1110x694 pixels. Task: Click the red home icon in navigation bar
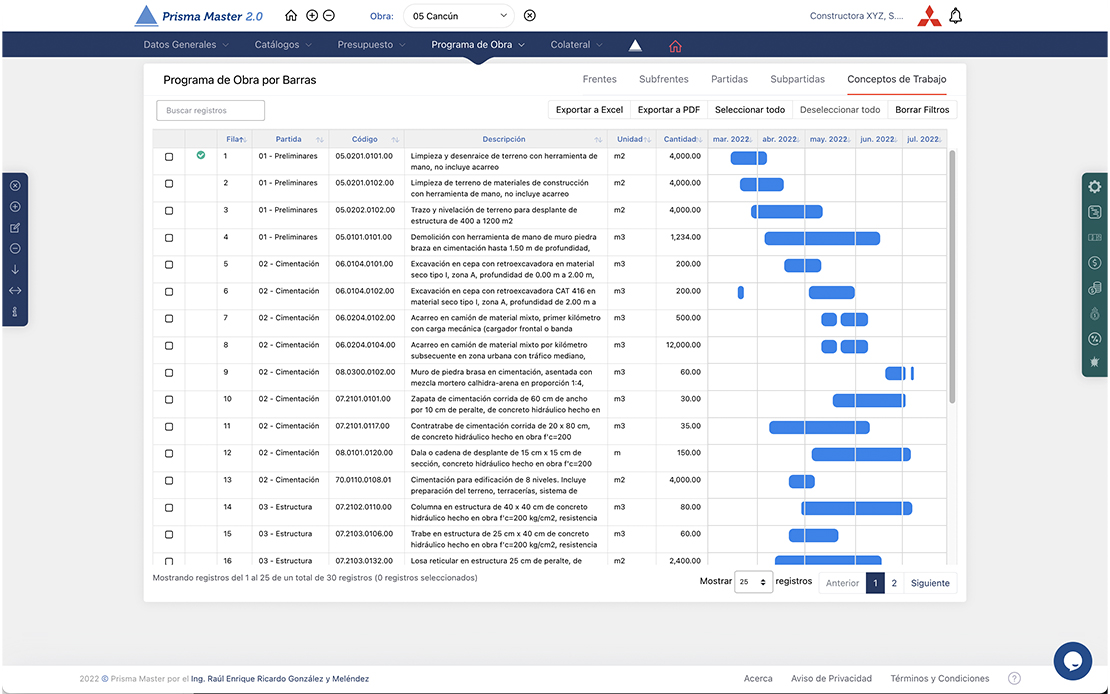[675, 46]
